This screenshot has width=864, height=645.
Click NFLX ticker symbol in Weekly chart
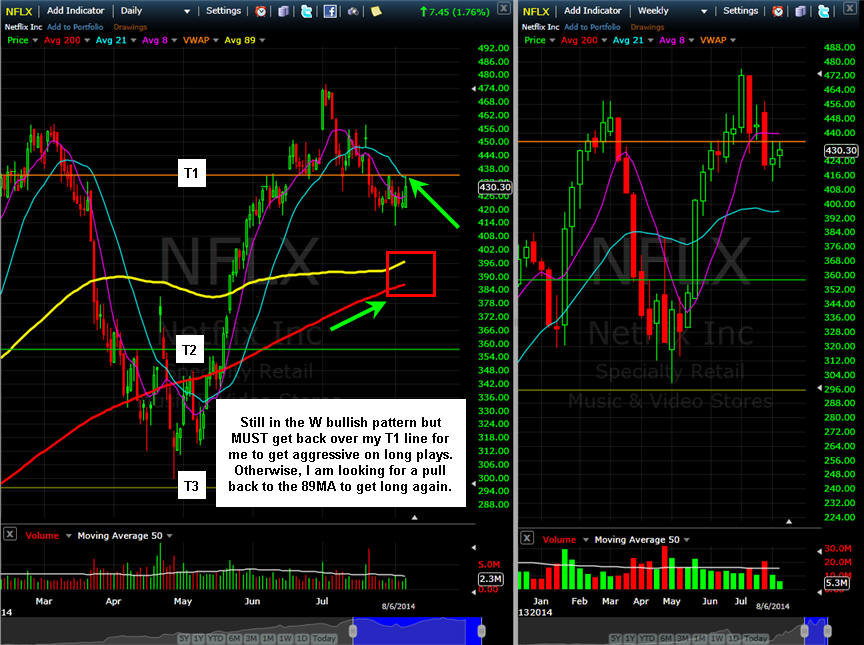click(536, 11)
